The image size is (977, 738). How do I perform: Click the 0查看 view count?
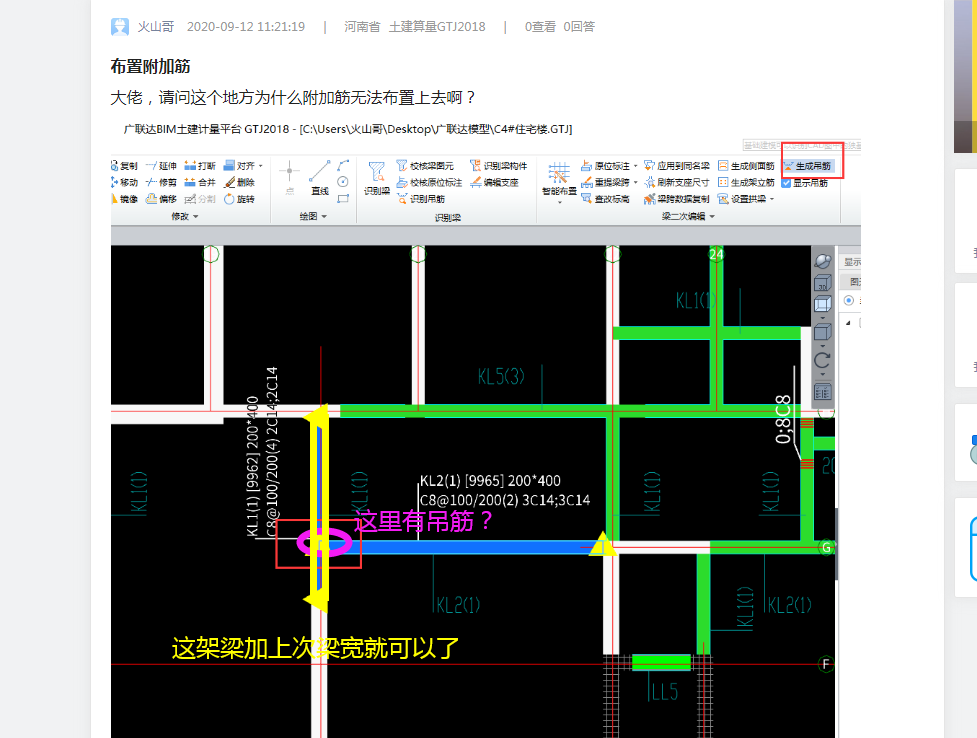(x=540, y=26)
